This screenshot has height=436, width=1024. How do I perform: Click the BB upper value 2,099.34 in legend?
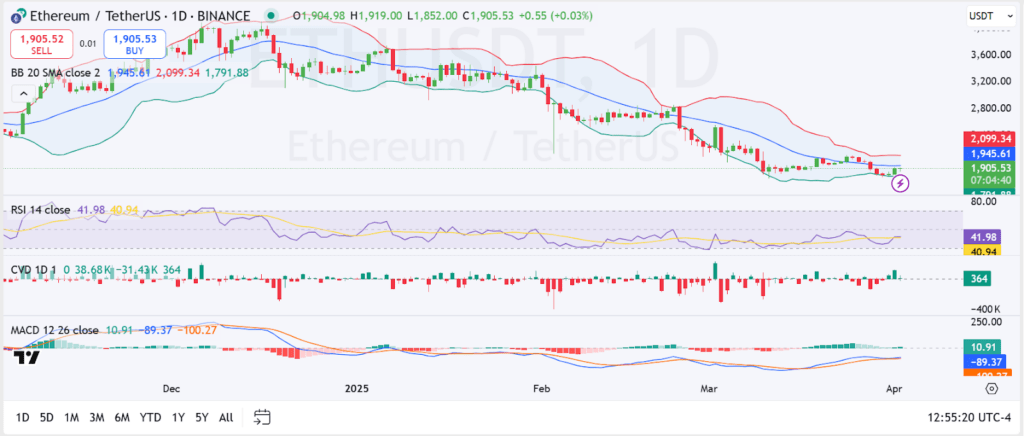pos(178,73)
